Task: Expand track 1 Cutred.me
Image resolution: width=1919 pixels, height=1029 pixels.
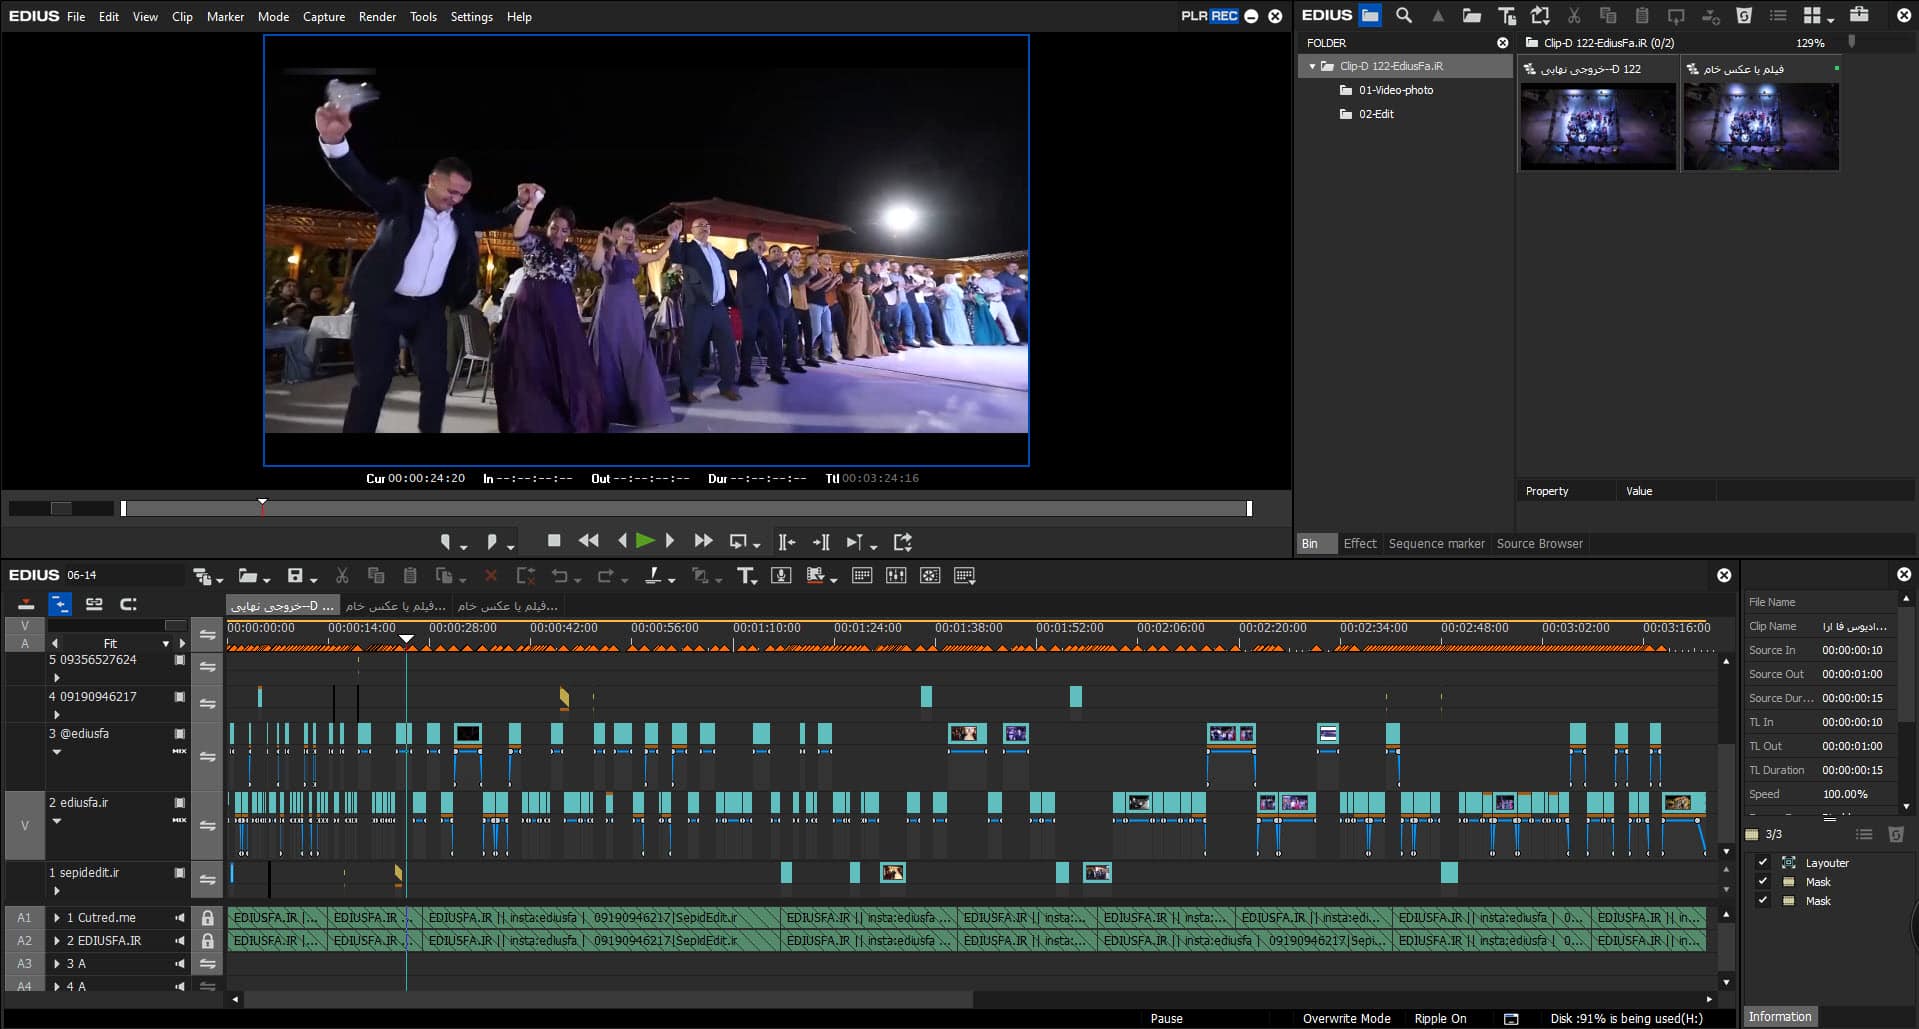Action: [x=57, y=918]
